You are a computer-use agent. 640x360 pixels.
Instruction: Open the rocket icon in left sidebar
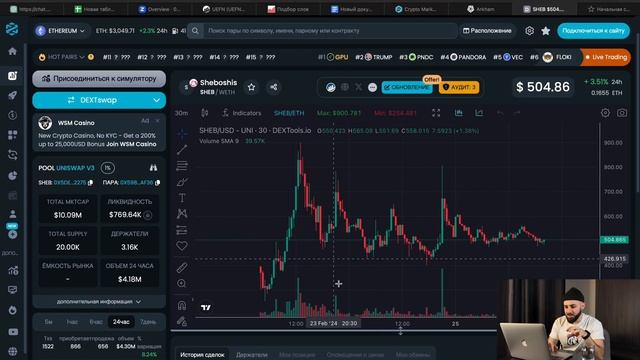pyautogui.click(x=13, y=96)
